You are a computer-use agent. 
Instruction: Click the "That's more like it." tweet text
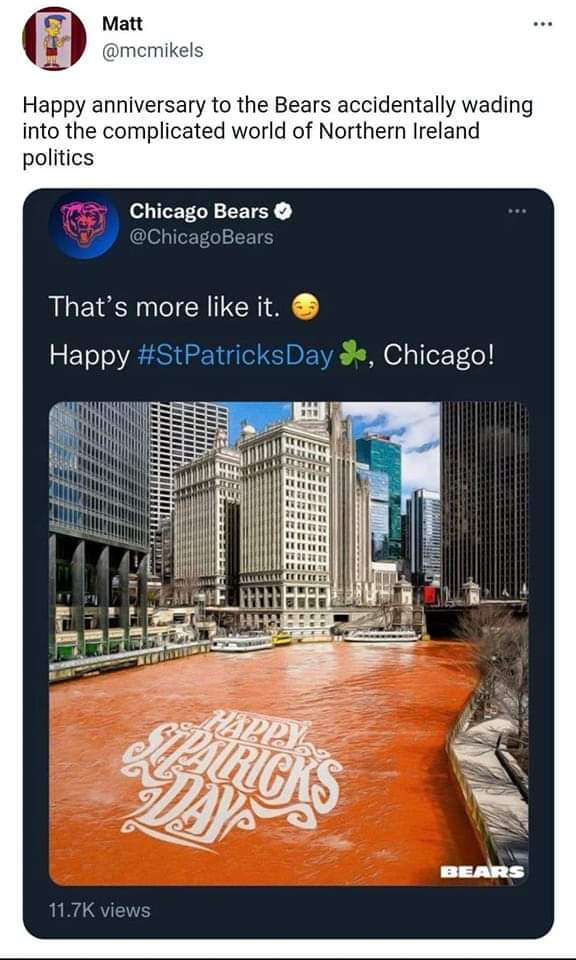[164, 307]
